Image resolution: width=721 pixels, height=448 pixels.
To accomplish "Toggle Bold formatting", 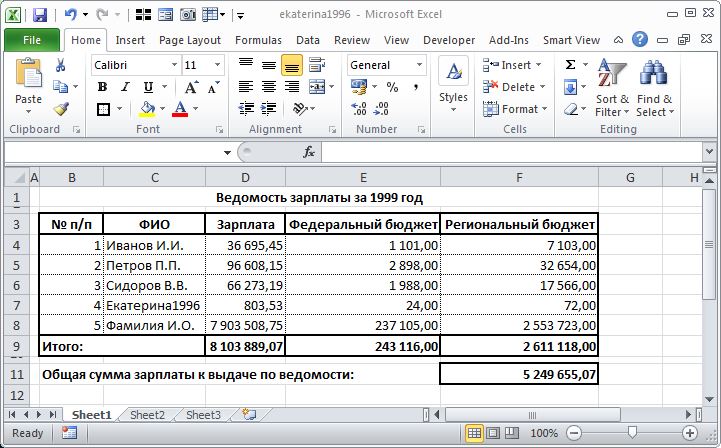I will click(103, 86).
